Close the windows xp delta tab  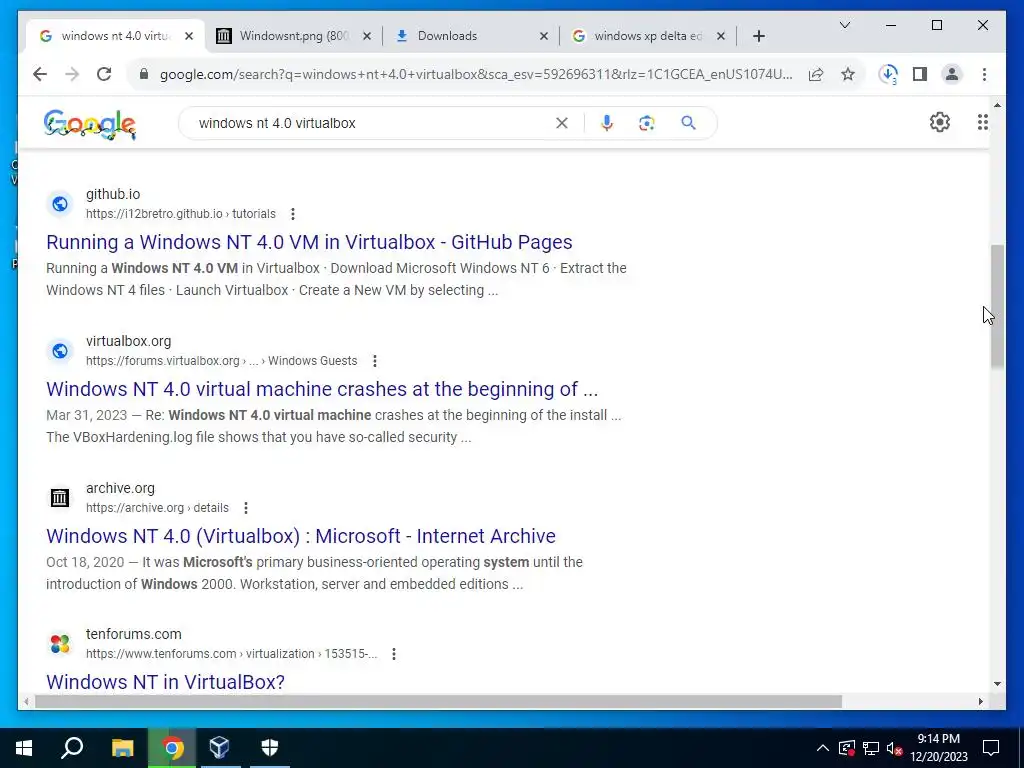click(720, 36)
